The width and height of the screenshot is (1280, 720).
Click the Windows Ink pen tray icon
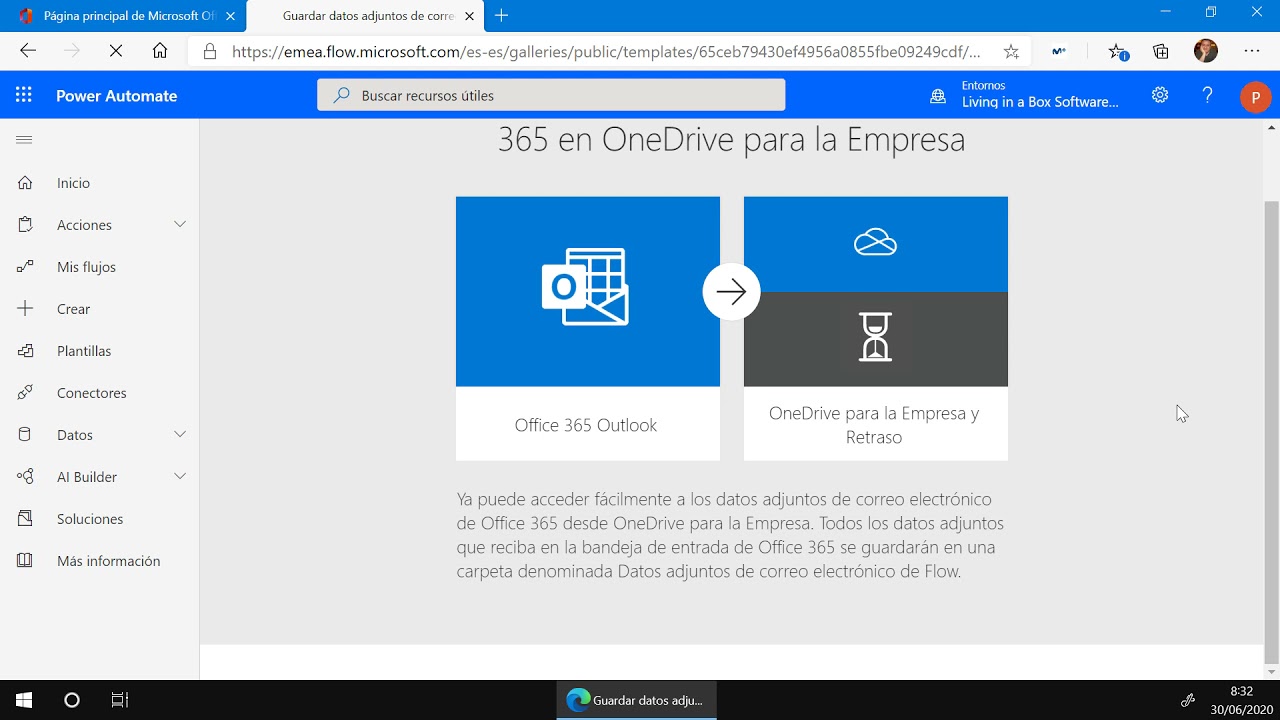1188,700
